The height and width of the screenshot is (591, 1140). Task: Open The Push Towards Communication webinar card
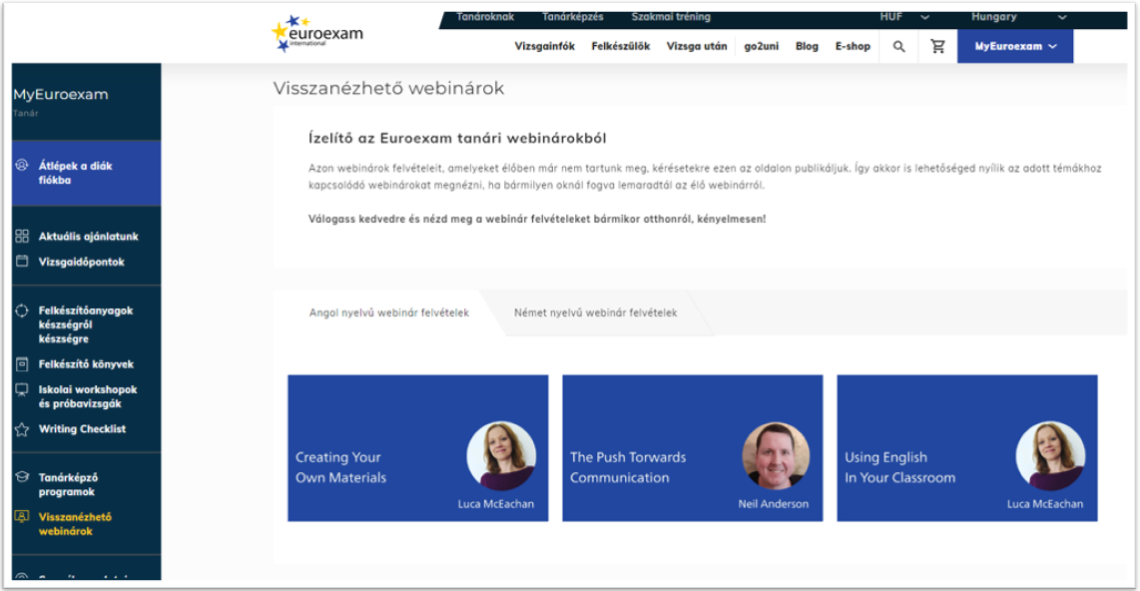pyautogui.click(x=692, y=448)
